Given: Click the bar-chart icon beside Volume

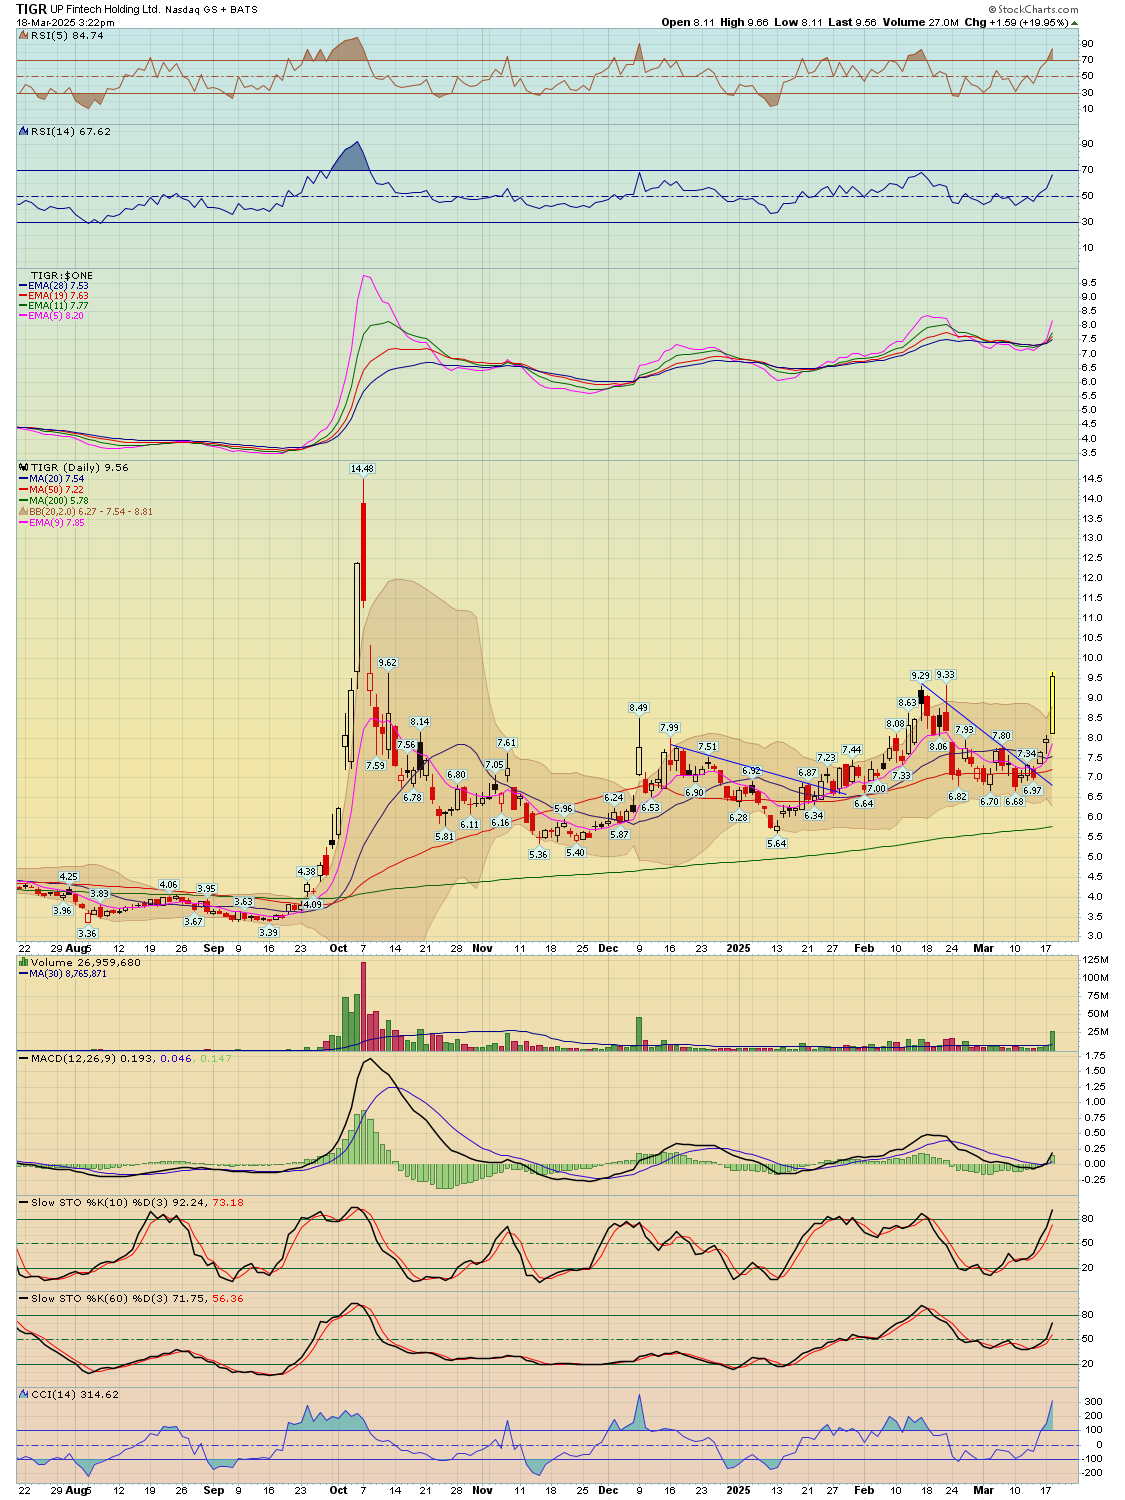Looking at the screenshot, I should (24, 962).
